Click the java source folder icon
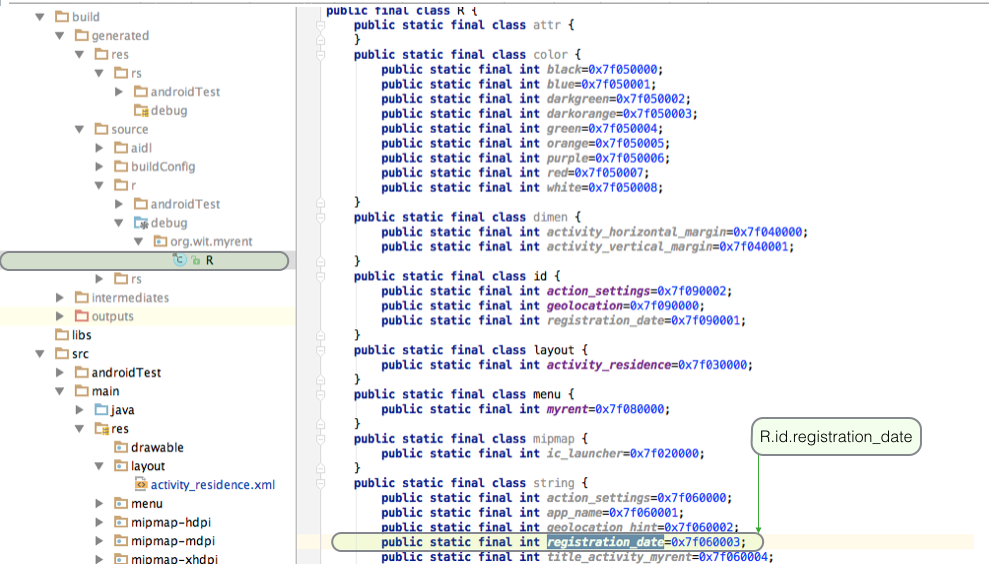The image size is (989, 566). tap(101, 410)
